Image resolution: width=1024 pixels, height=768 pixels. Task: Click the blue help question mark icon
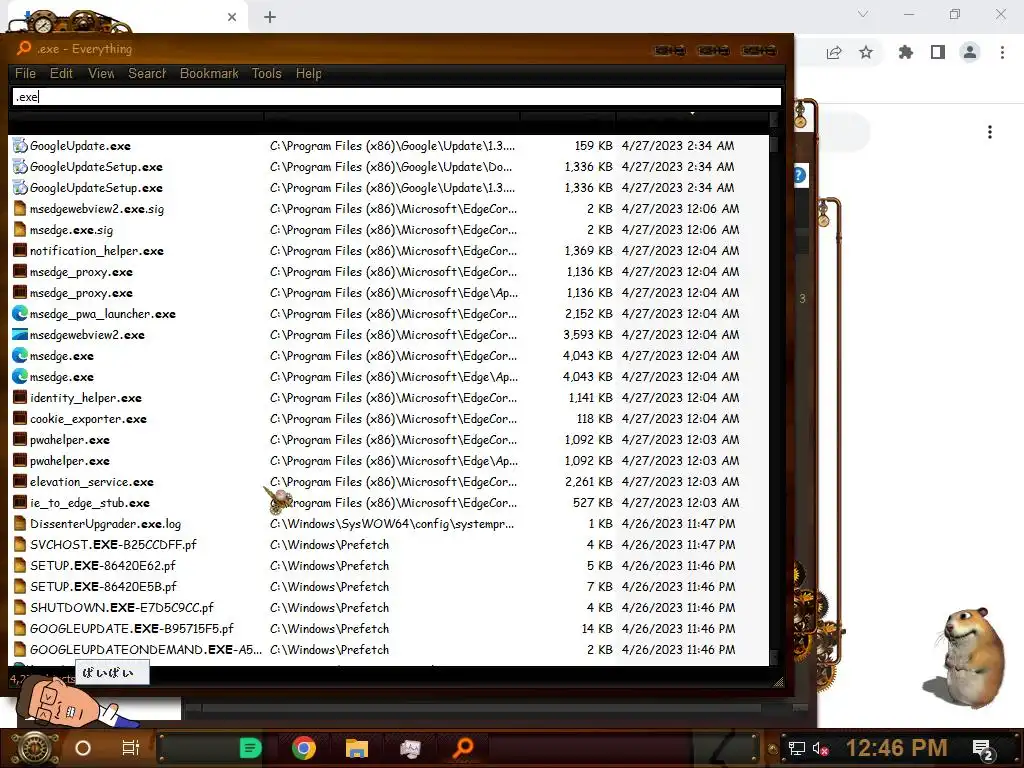pos(800,175)
